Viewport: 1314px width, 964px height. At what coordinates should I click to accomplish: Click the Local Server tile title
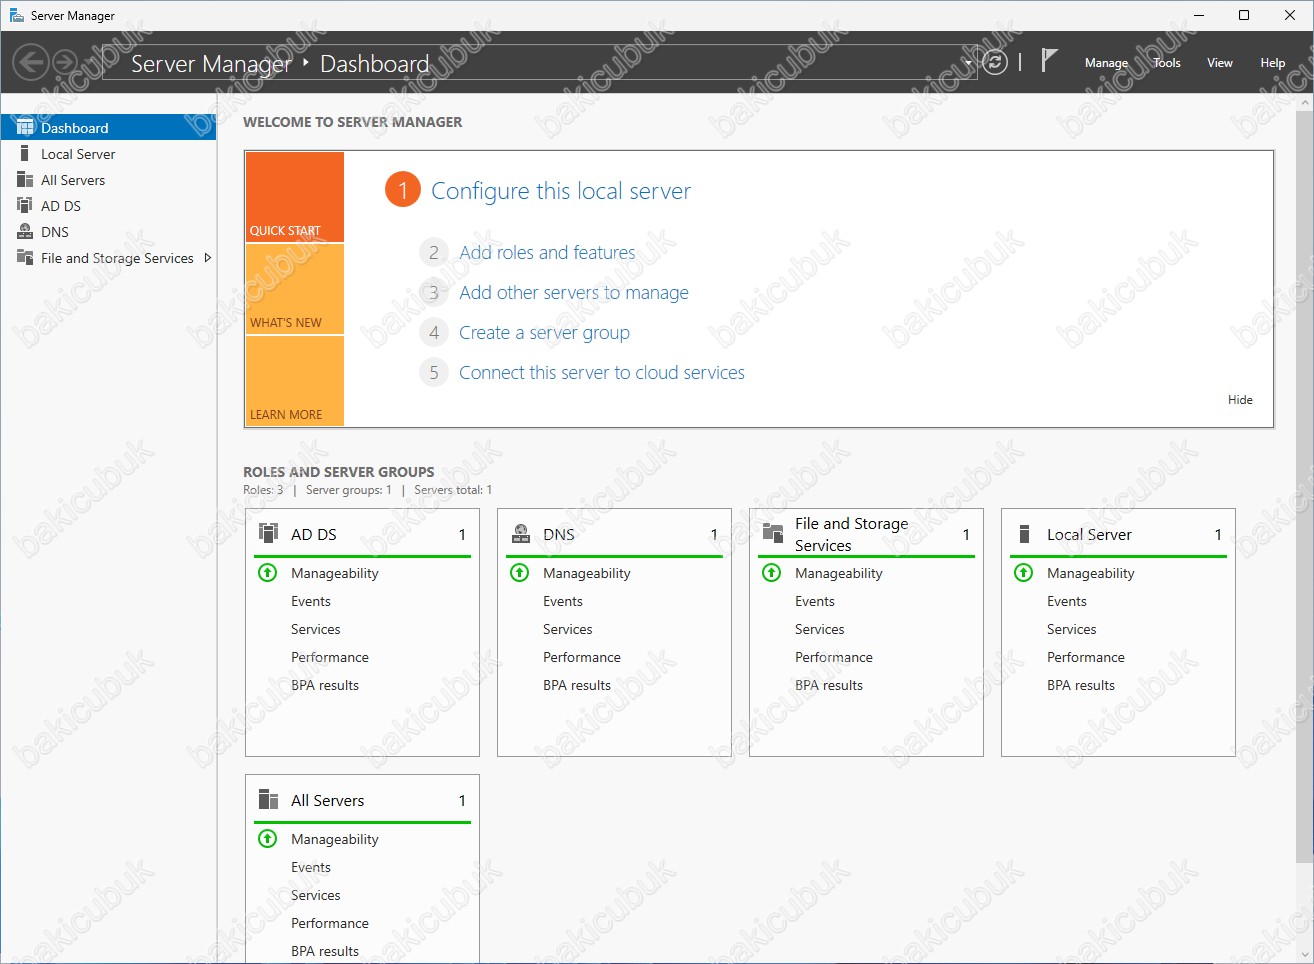(x=1089, y=535)
